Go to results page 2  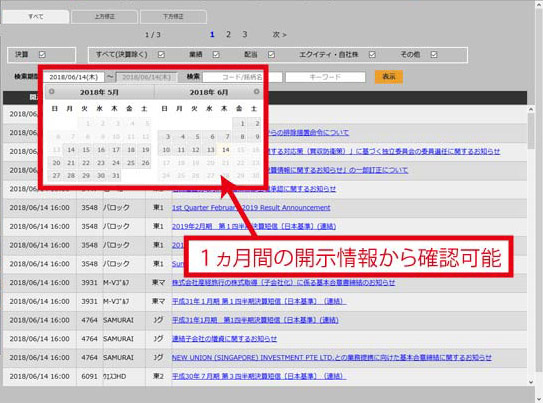[228, 34]
